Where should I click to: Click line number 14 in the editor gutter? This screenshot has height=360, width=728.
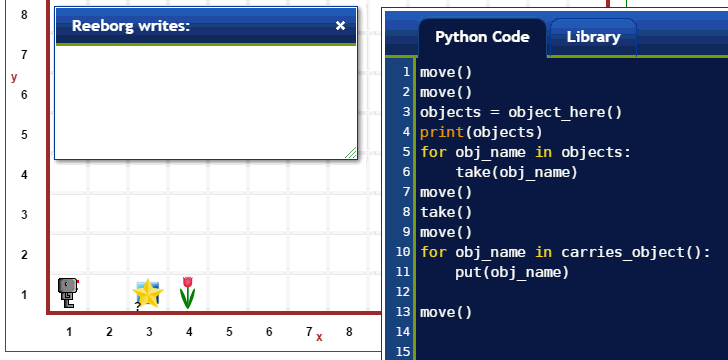click(403, 332)
